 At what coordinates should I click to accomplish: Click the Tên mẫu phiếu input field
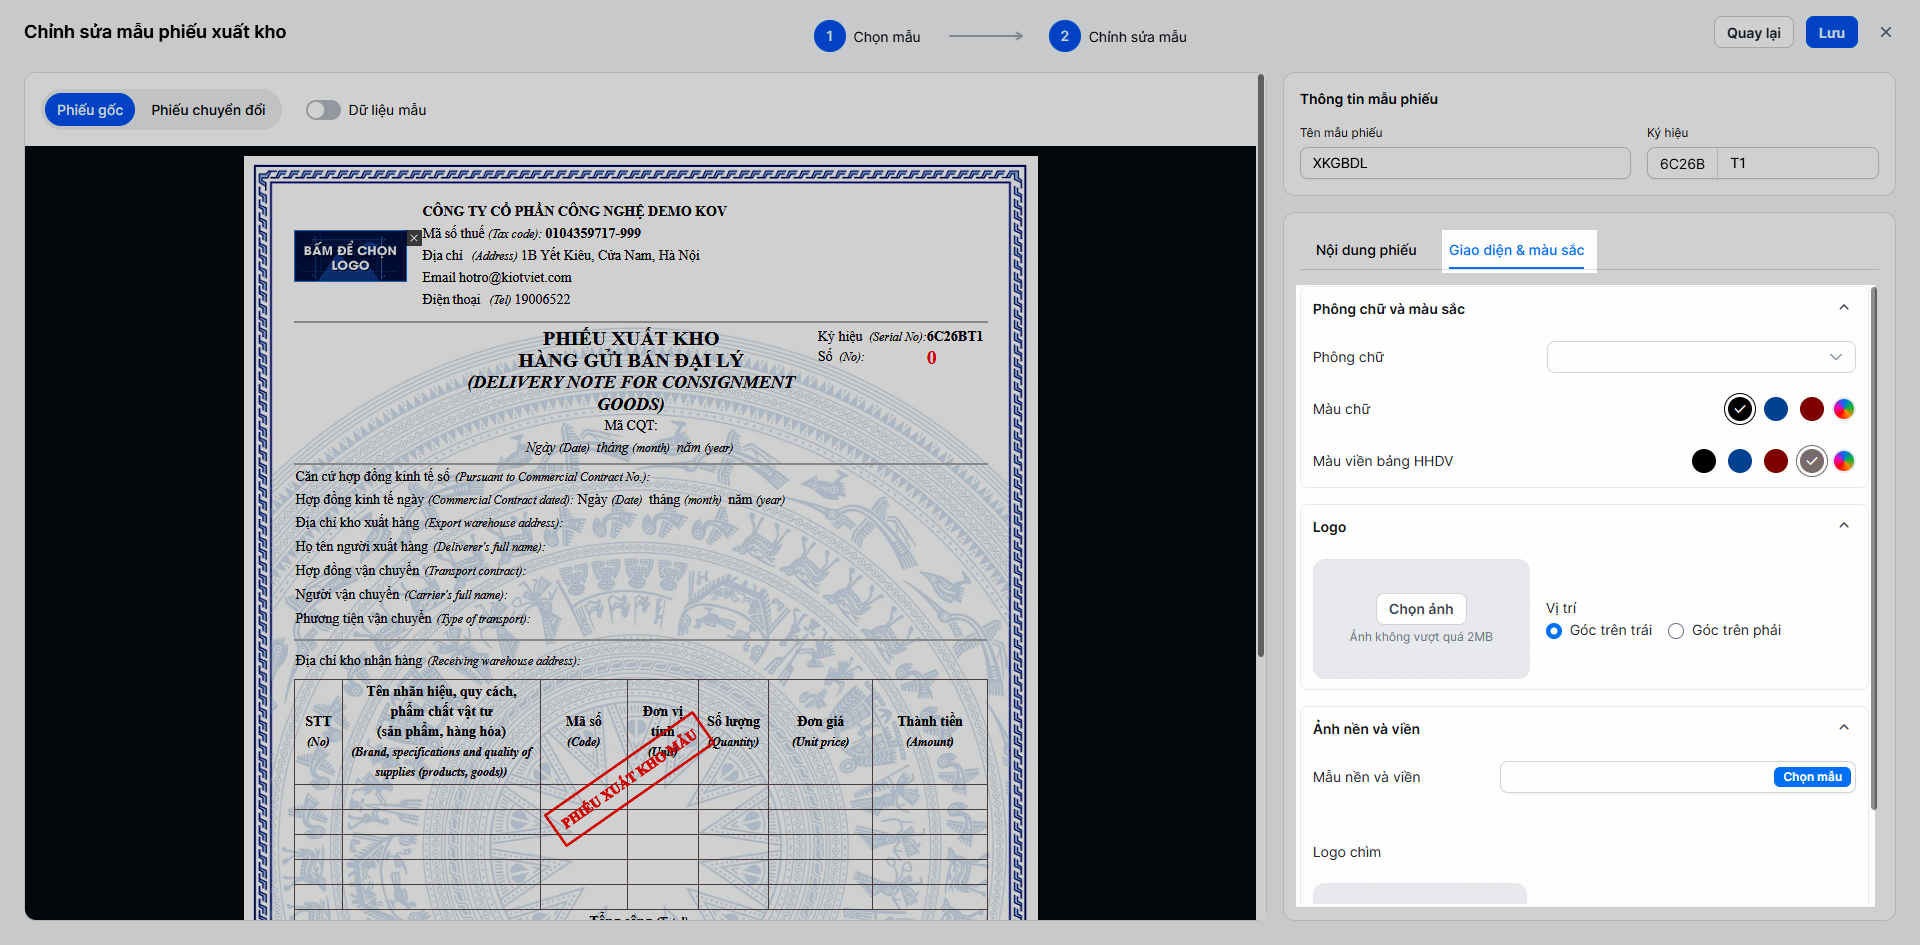click(1465, 163)
